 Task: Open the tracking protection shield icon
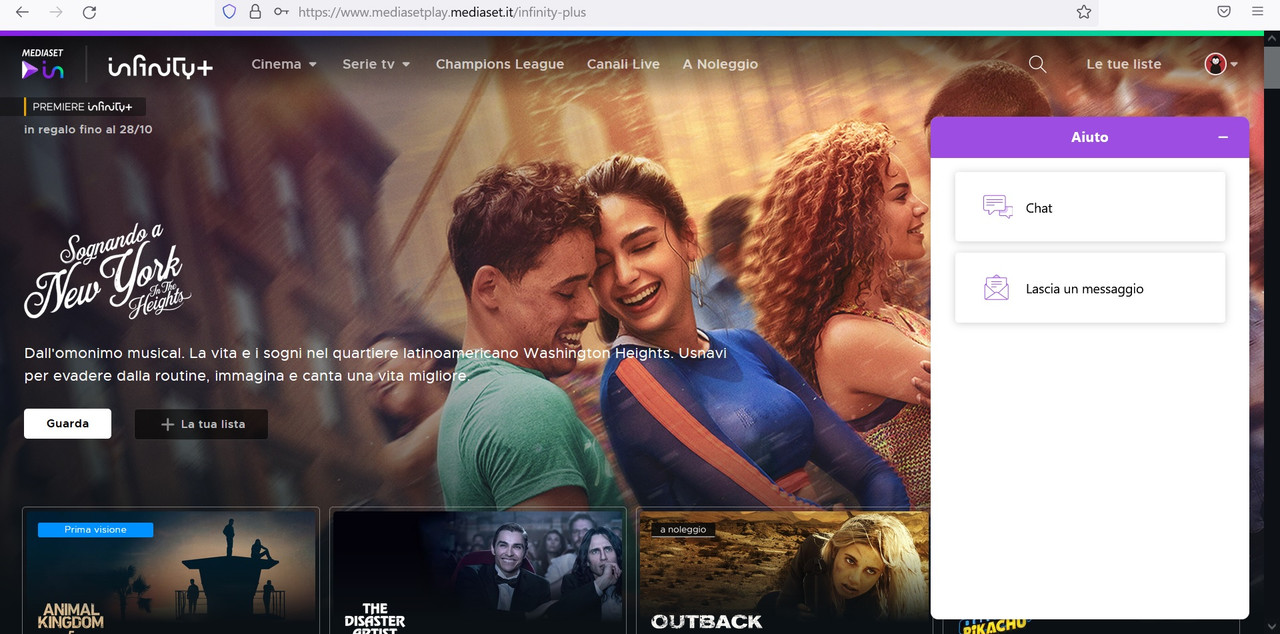pos(229,12)
